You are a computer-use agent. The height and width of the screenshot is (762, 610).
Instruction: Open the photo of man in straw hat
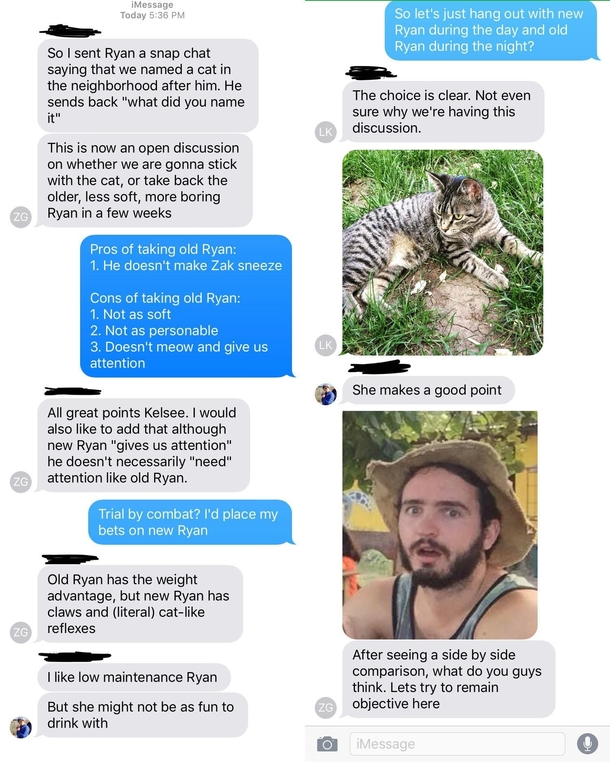click(x=440, y=525)
